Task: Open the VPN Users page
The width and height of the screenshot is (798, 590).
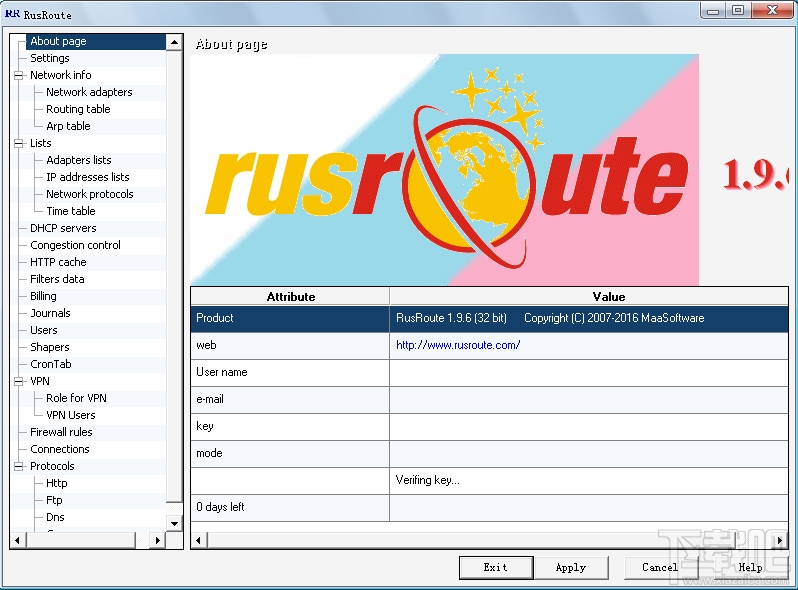Action: pyautogui.click(x=71, y=415)
